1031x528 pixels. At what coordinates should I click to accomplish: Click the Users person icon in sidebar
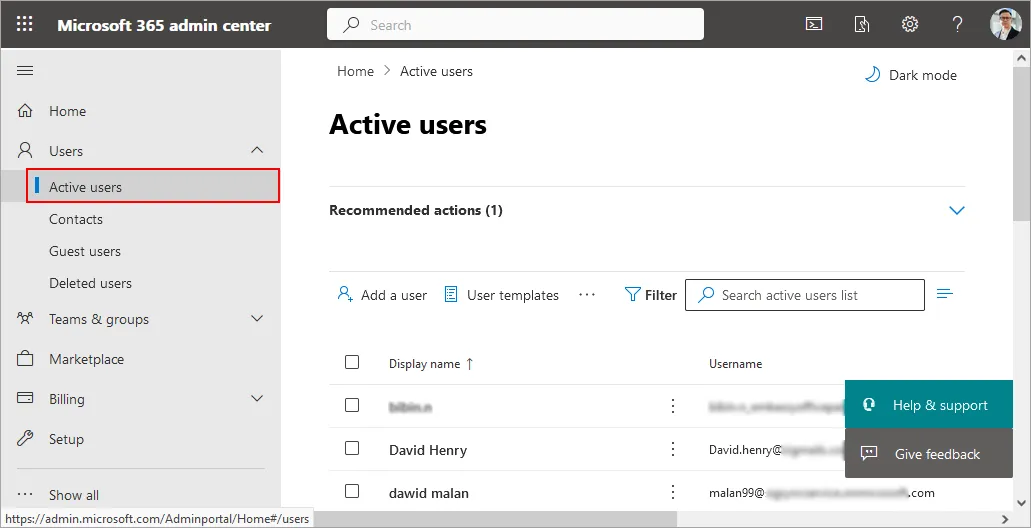pyautogui.click(x=25, y=151)
